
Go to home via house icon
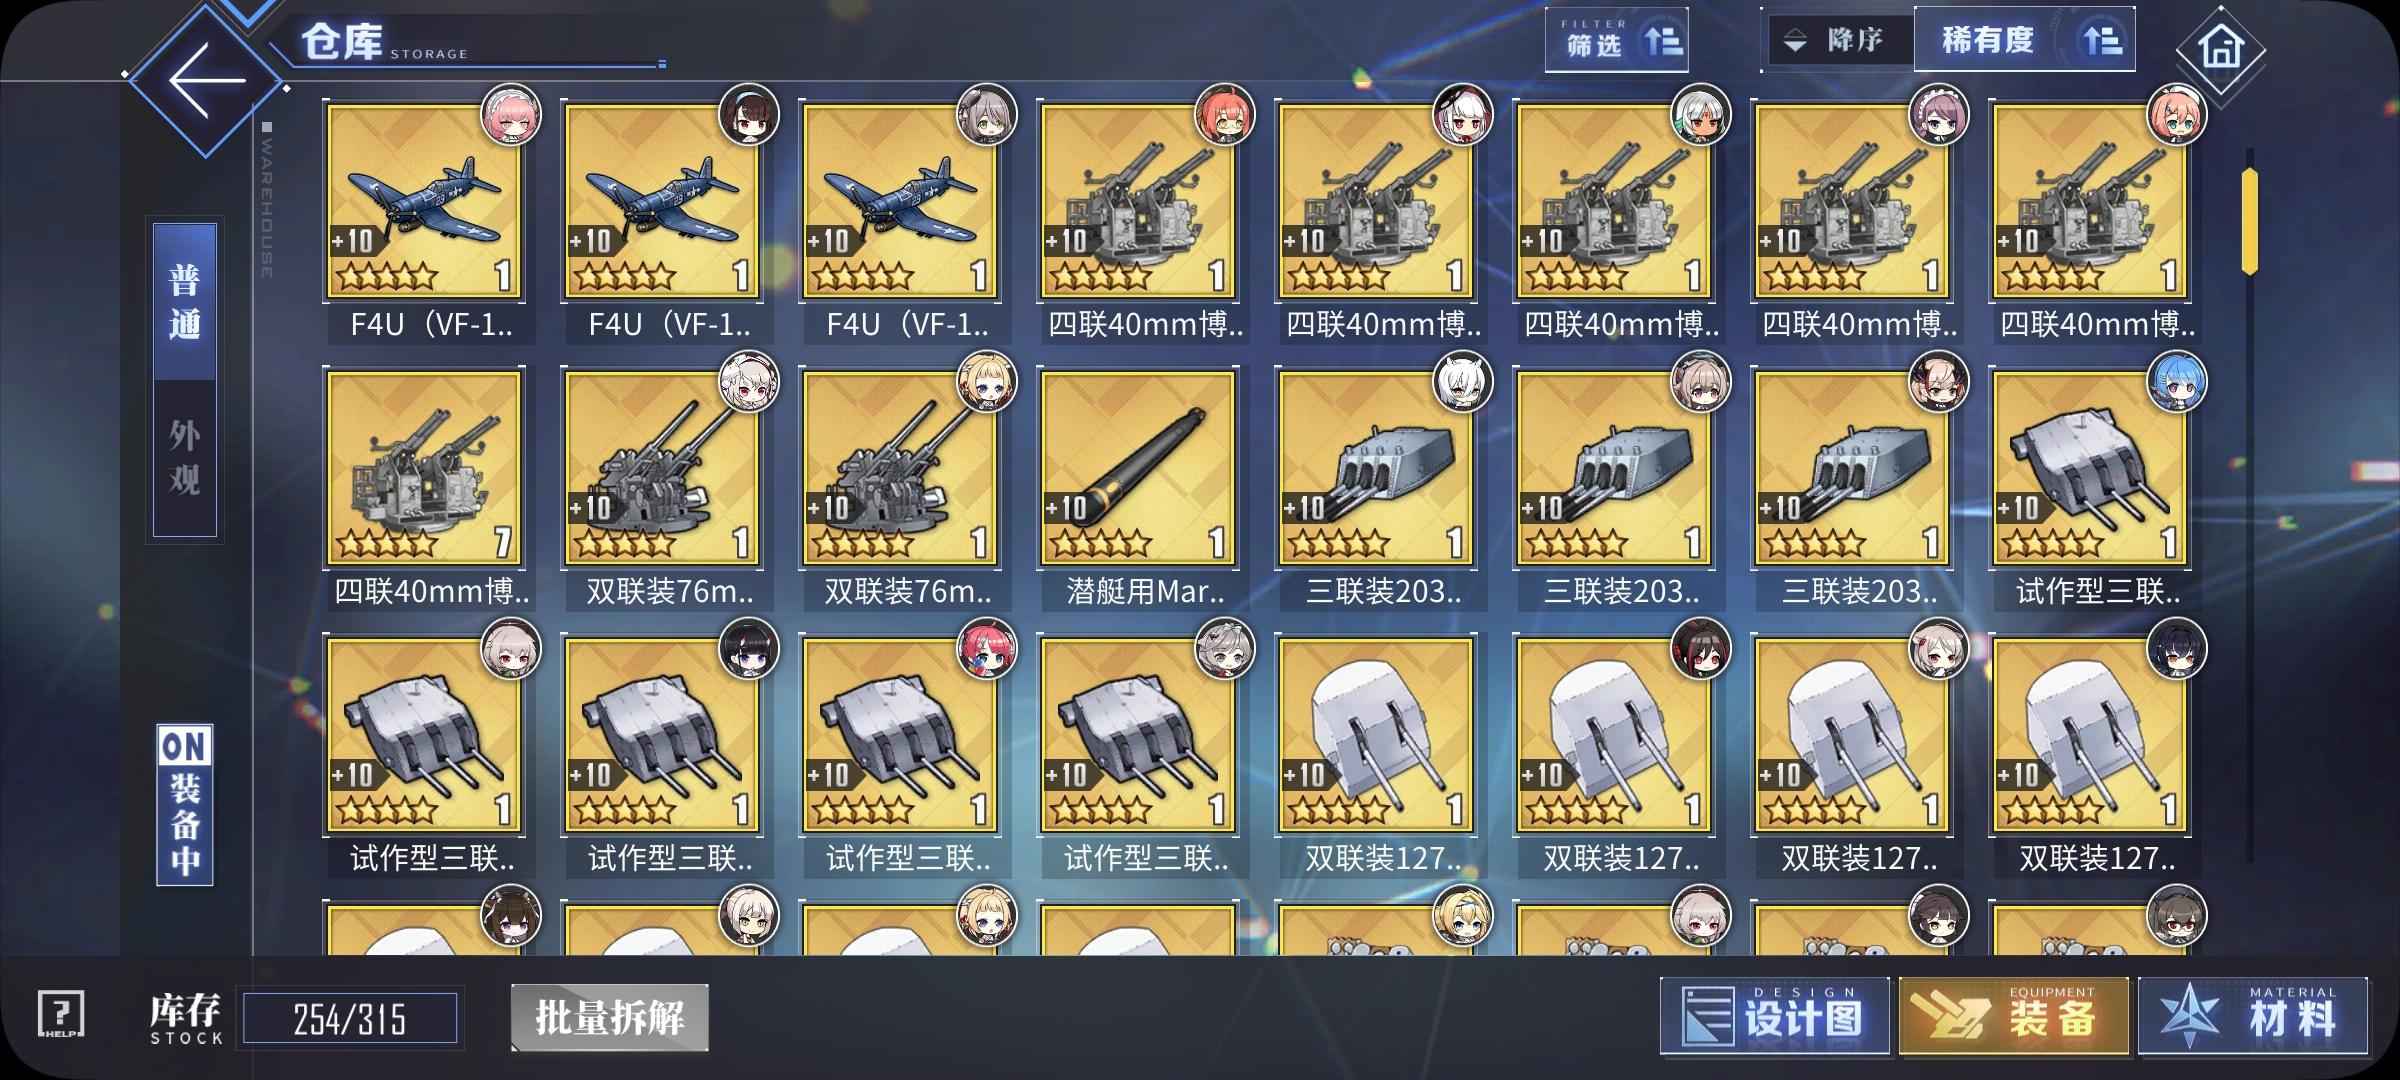(2220, 49)
